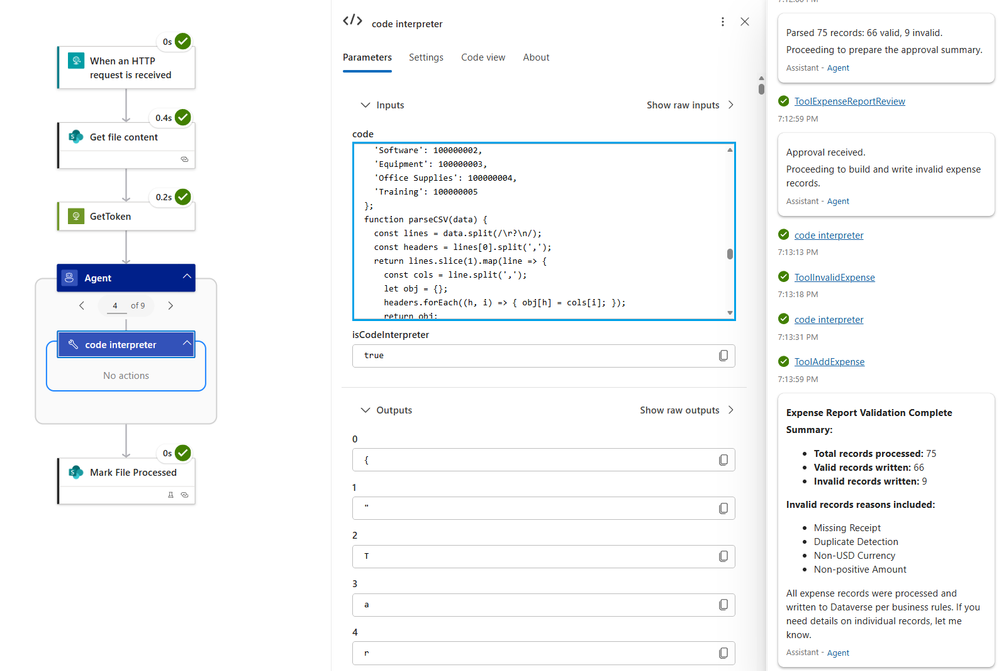Collapse the Inputs section
Image resolution: width=999 pixels, height=671 pixels.
tap(365, 105)
